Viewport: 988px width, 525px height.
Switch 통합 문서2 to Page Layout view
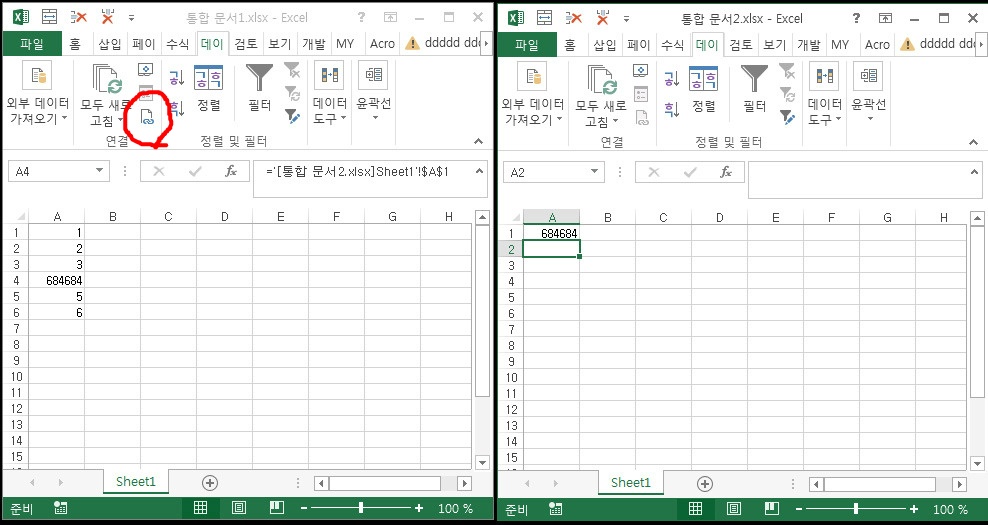[x=733, y=509]
